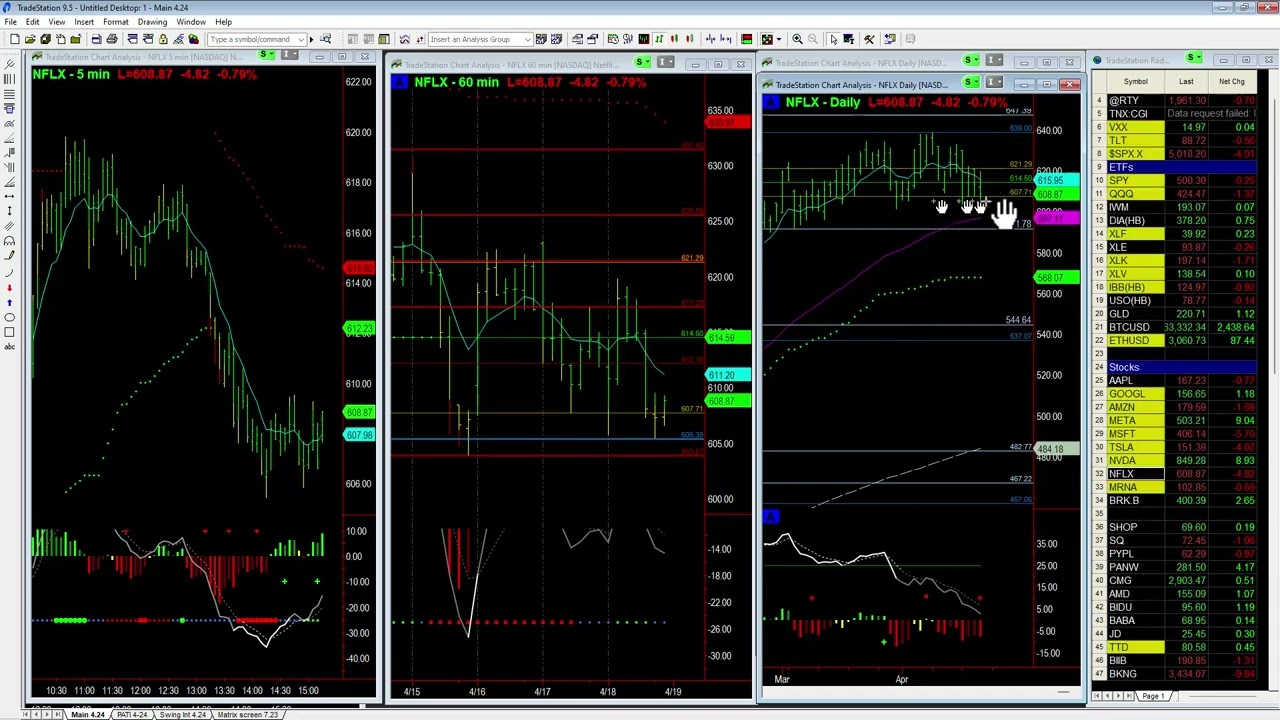Click the NFLX - 5 min chart title label

(x=71, y=75)
